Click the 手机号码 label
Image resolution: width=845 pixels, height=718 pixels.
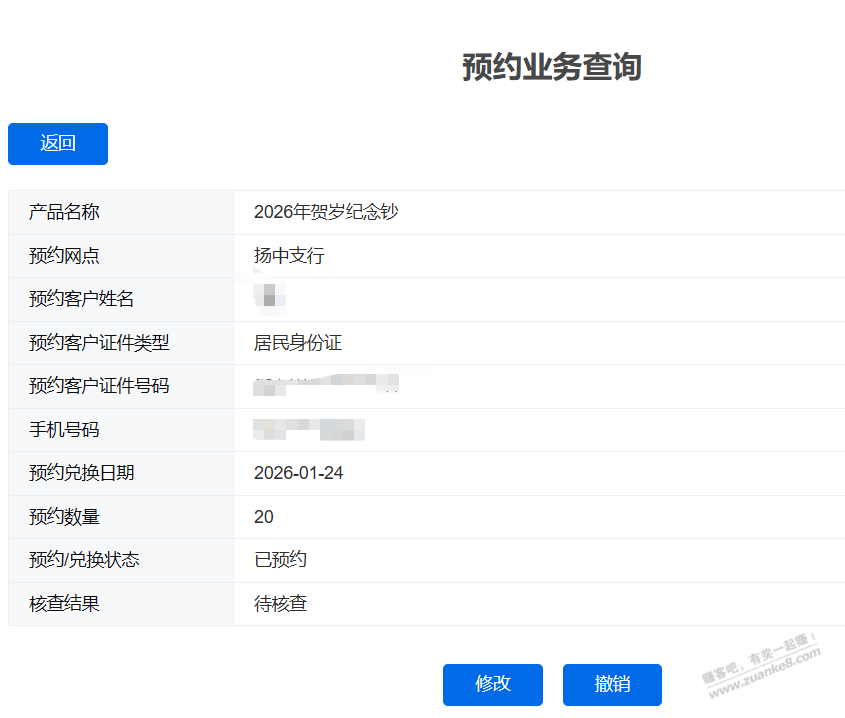coord(64,430)
